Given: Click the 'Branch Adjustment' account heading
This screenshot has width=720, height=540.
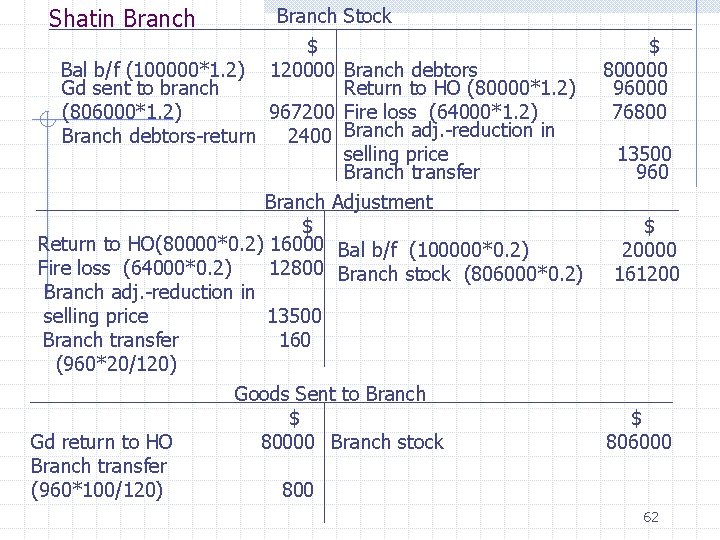Looking at the screenshot, I should [x=349, y=202].
